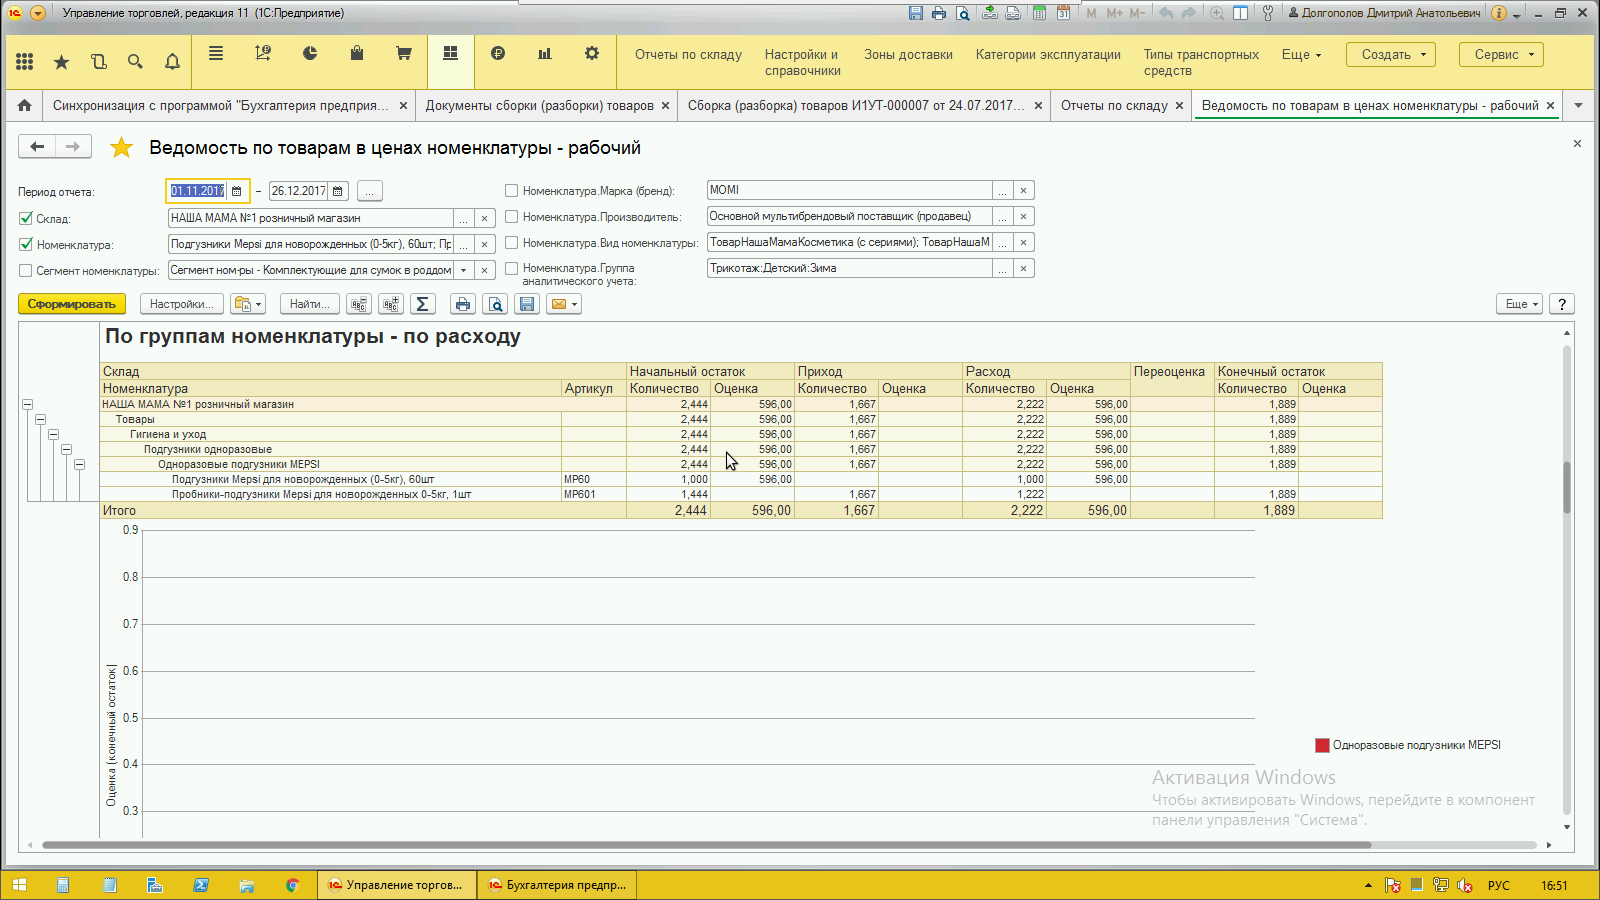
Task: Open the Еще dropdown in the top menu
Action: click(x=1301, y=55)
